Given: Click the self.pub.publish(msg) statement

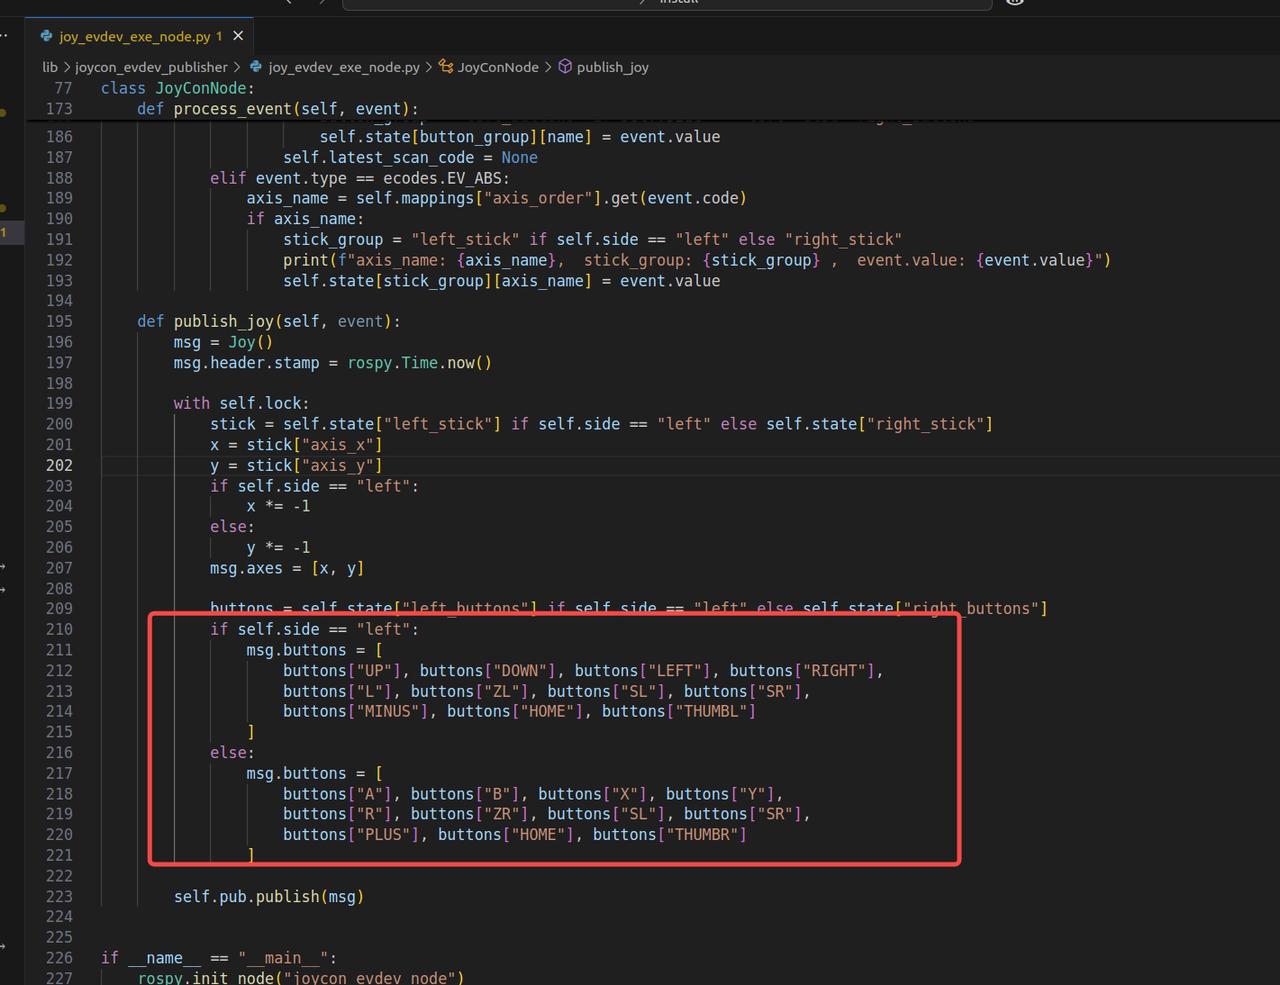Looking at the screenshot, I should tap(269, 897).
